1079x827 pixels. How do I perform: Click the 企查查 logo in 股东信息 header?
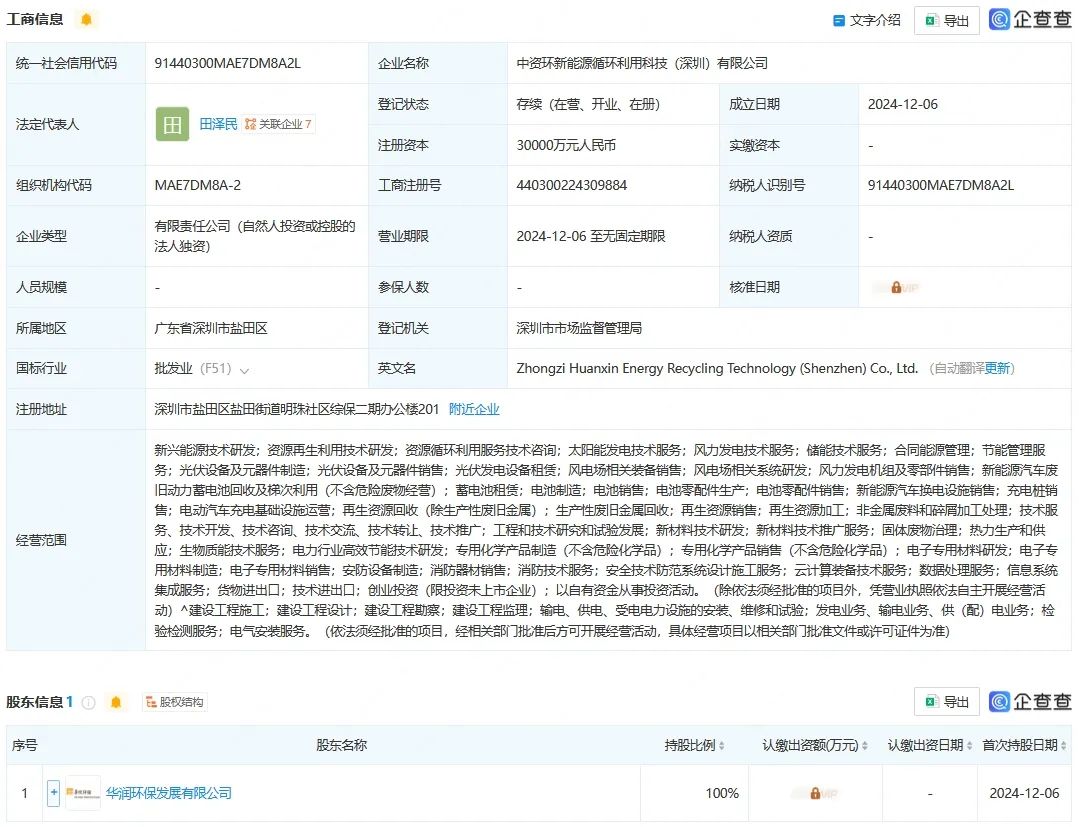1029,701
